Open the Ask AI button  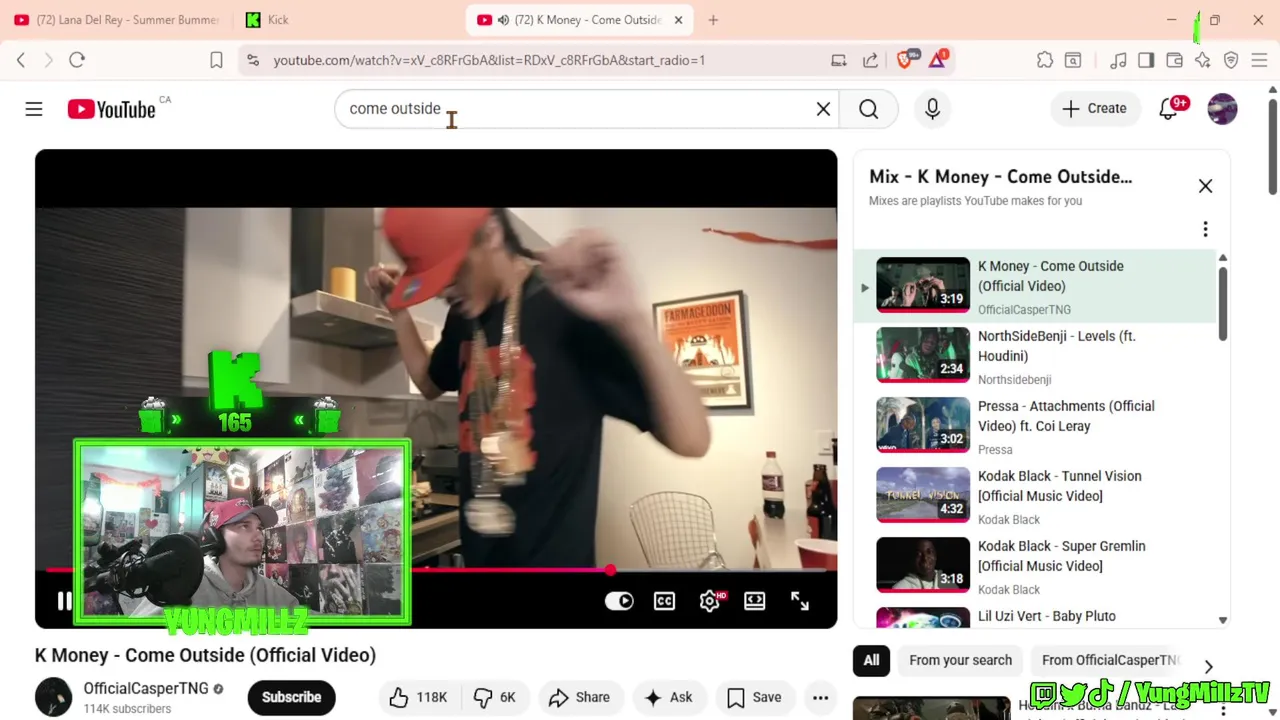coord(669,697)
